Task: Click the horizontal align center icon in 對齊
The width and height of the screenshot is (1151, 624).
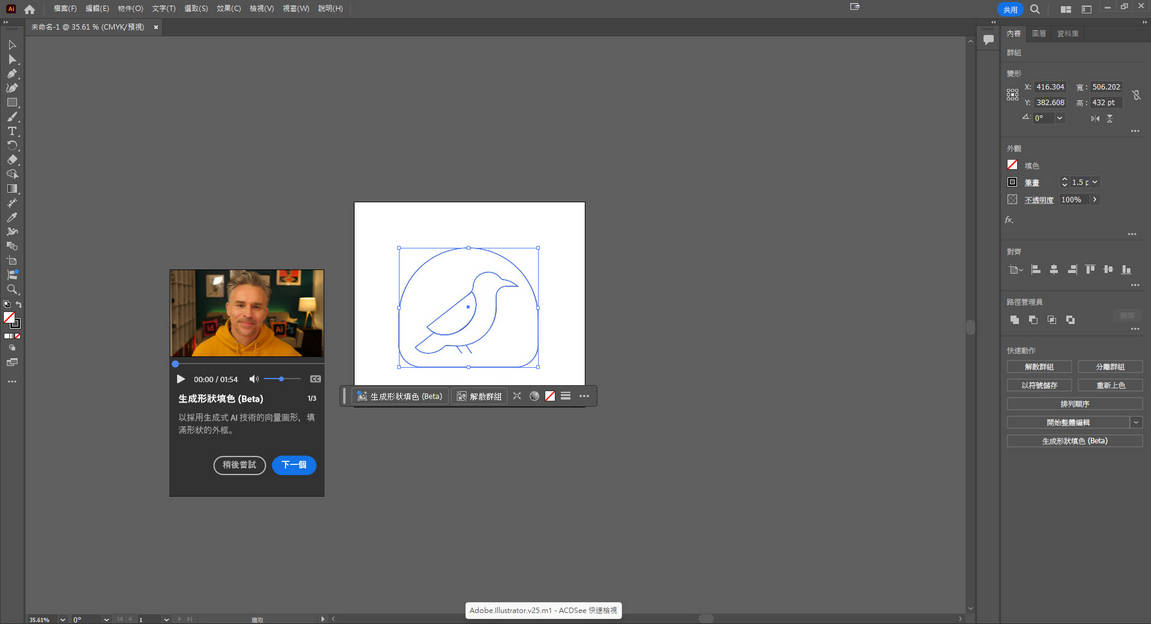Action: coord(1055,270)
